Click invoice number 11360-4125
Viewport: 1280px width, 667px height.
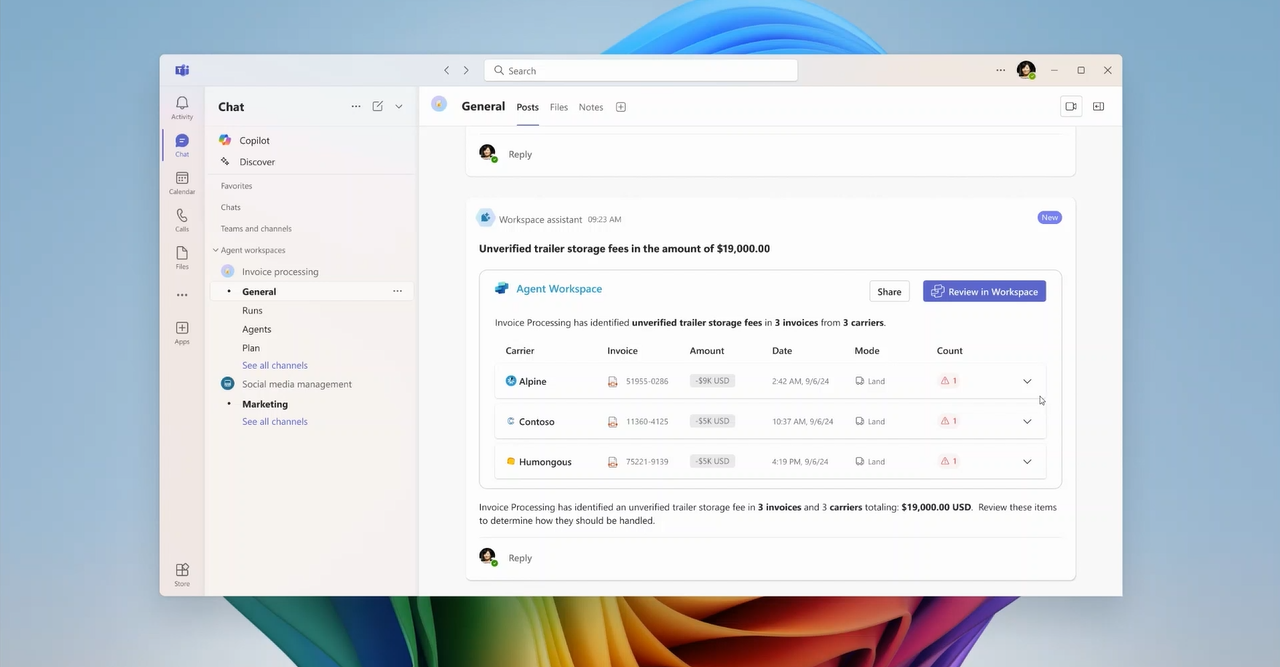click(647, 422)
